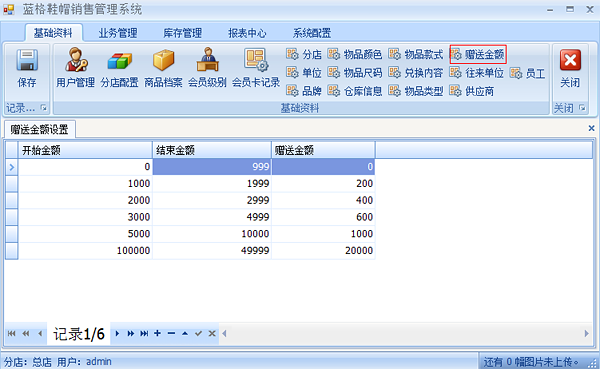Open 分店配置 branch configuration
The image size is (600, 369).
pyautogui.click(x=119, y=68)
